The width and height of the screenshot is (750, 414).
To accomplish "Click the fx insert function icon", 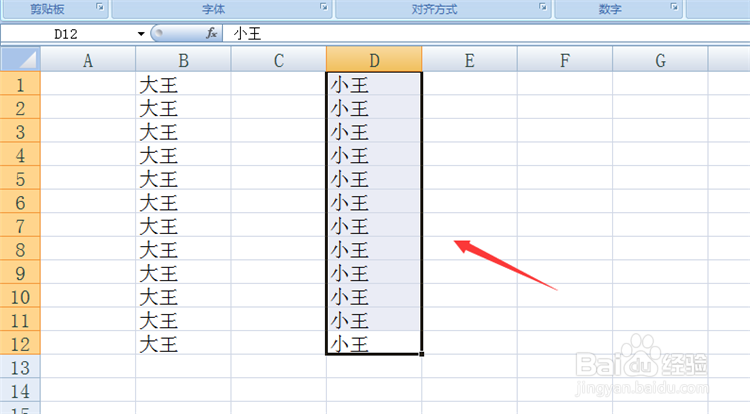I will [x=211, y=33].
